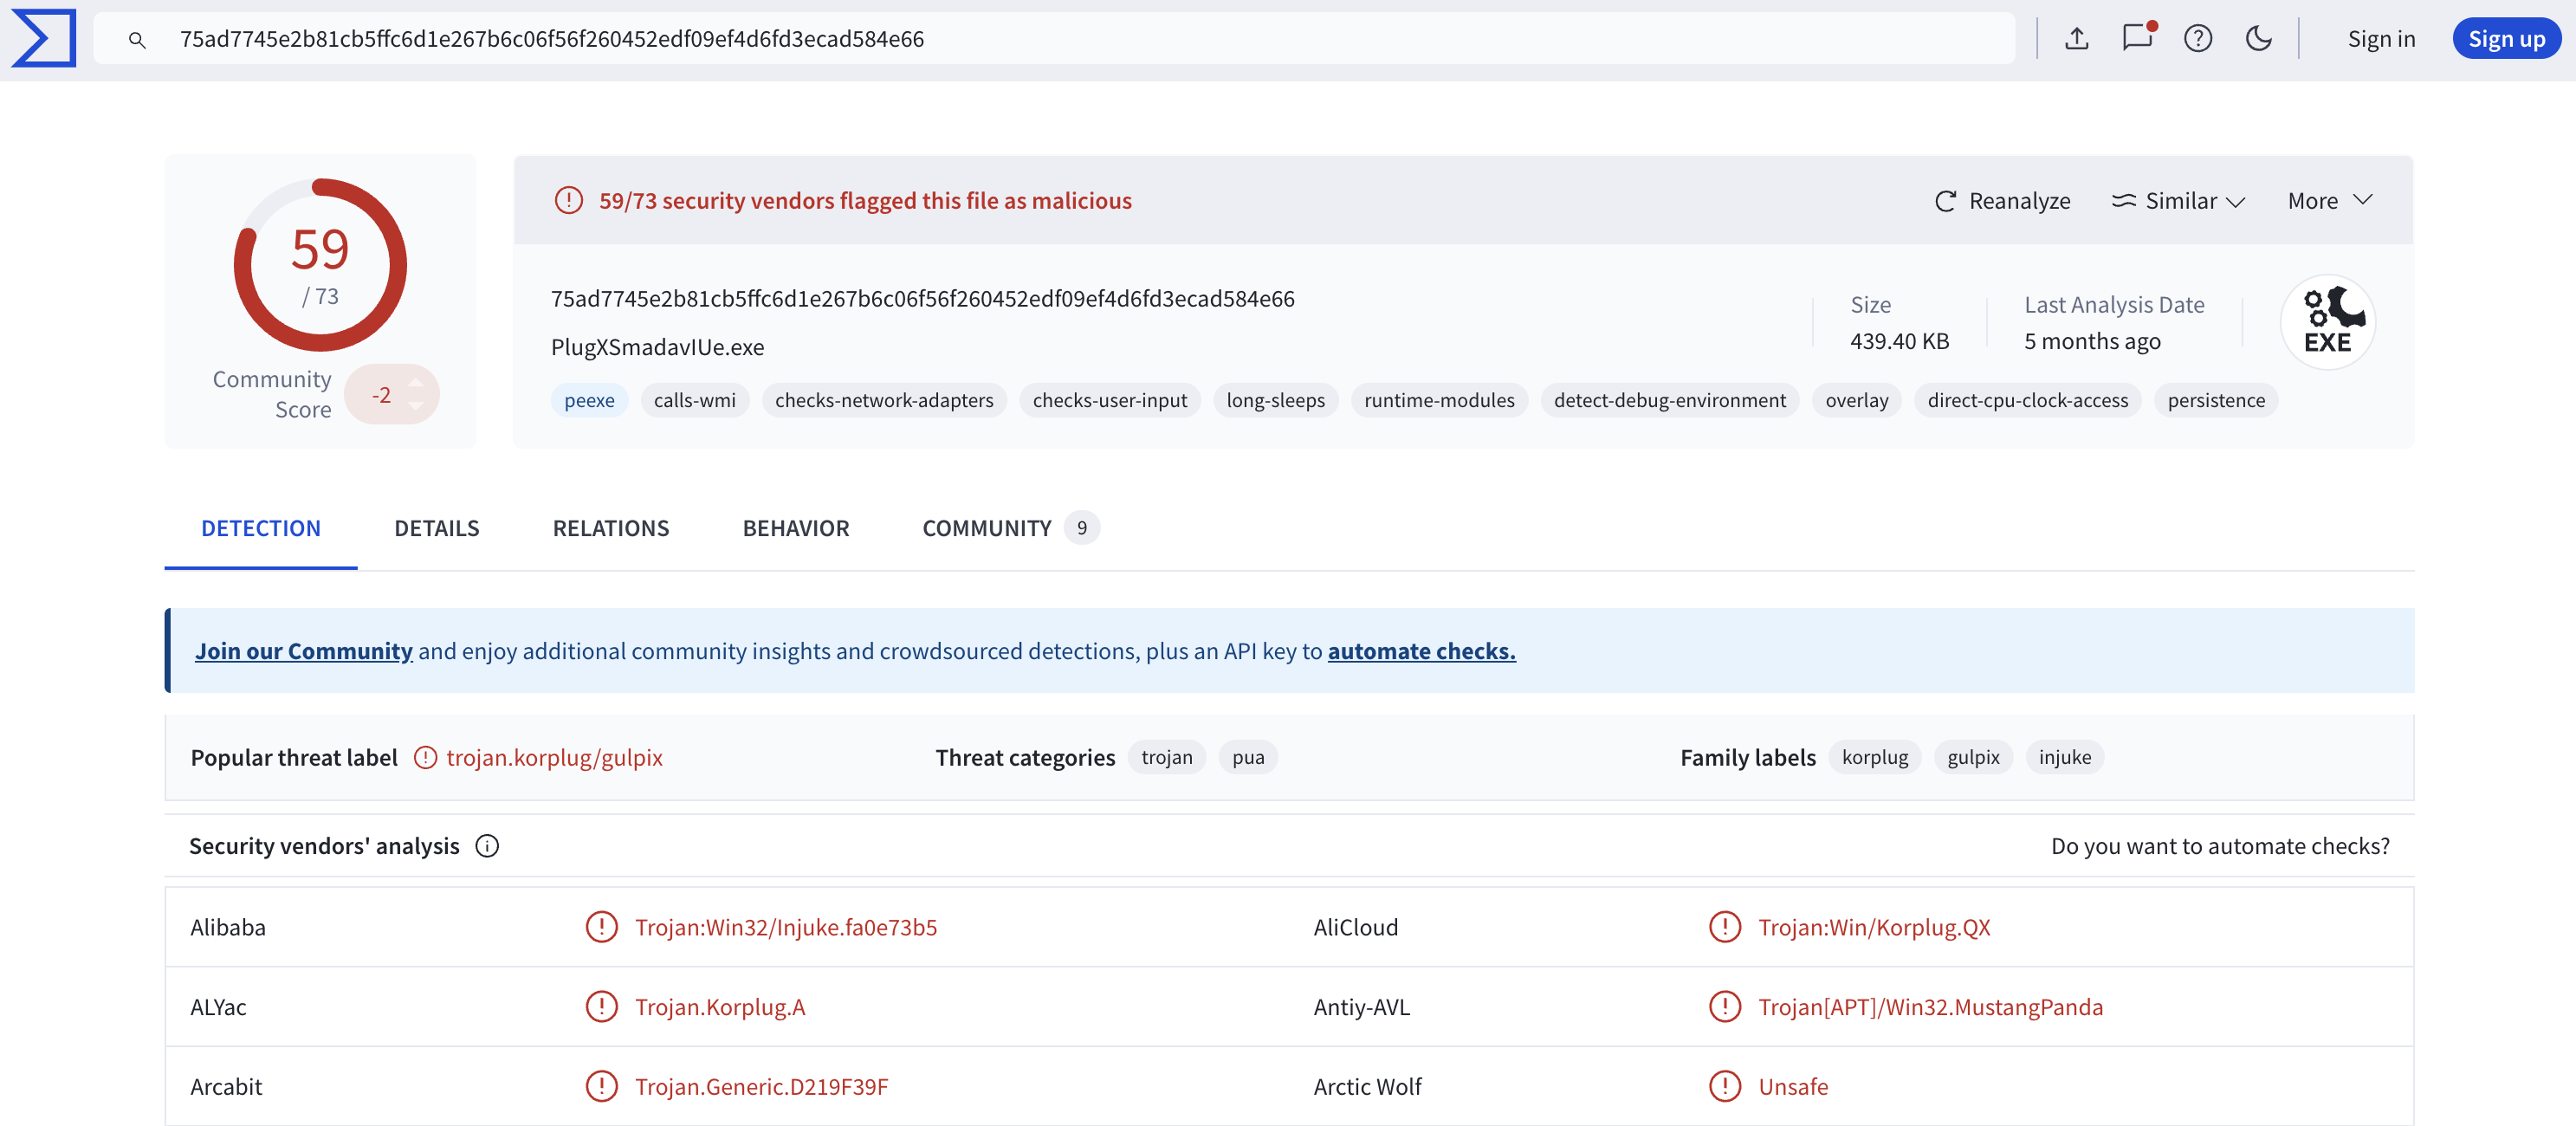Click the 439.40 KB size value
This screenshot has width=2576, height=1126.
point(1899,341)
